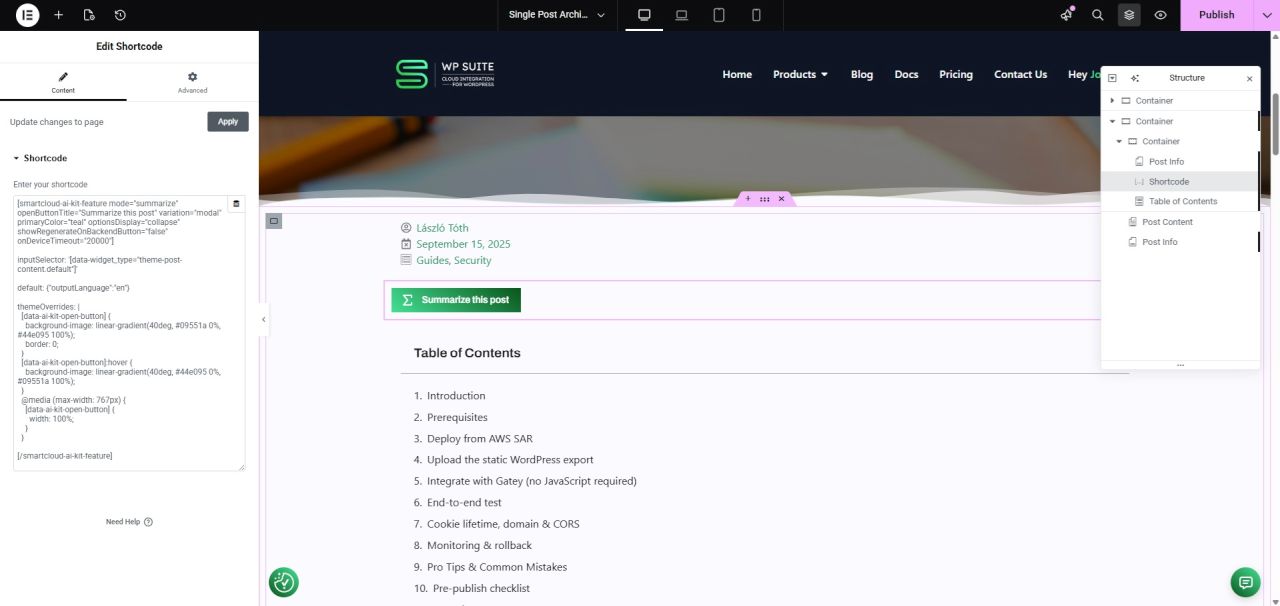The image size is (1280, 606).
Task: Click the green chat bubble icon
Action: point(1245,582)
